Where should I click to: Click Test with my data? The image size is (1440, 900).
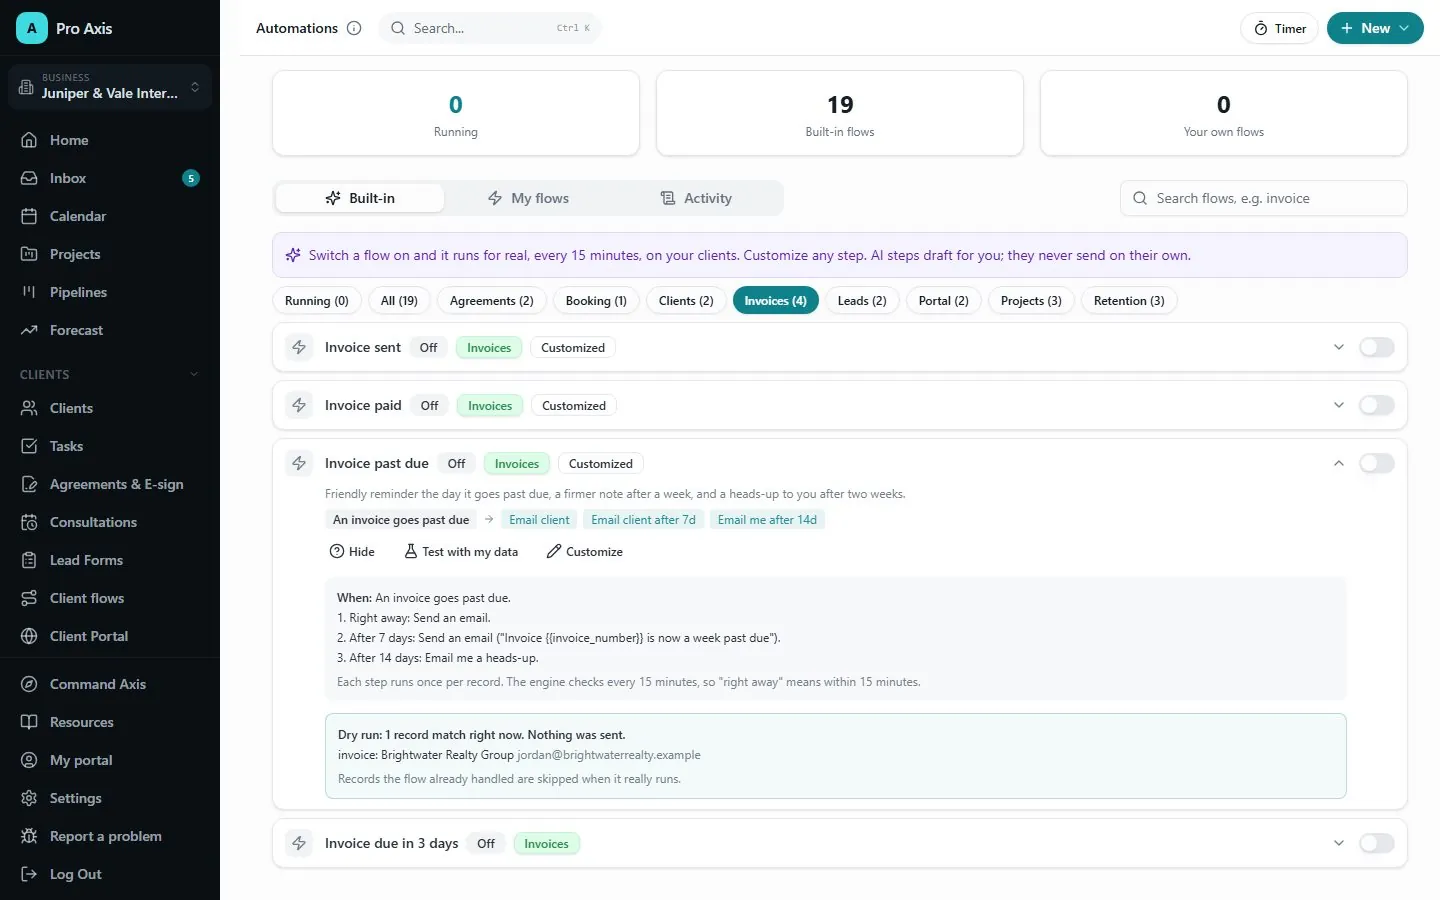[x=461, y=552]
